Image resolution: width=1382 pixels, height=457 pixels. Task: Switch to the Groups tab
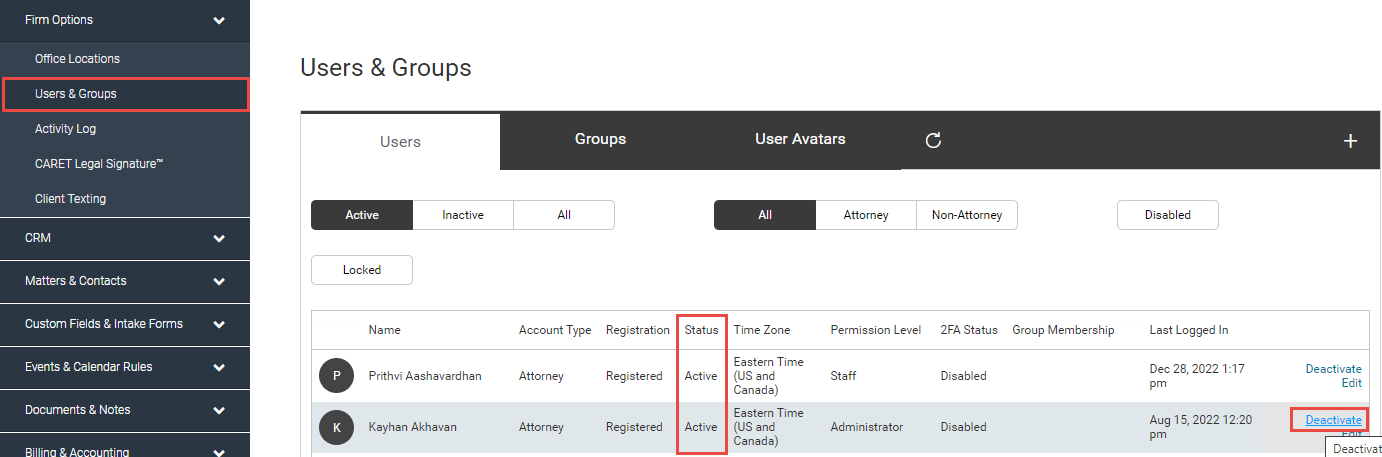(600, 139)
